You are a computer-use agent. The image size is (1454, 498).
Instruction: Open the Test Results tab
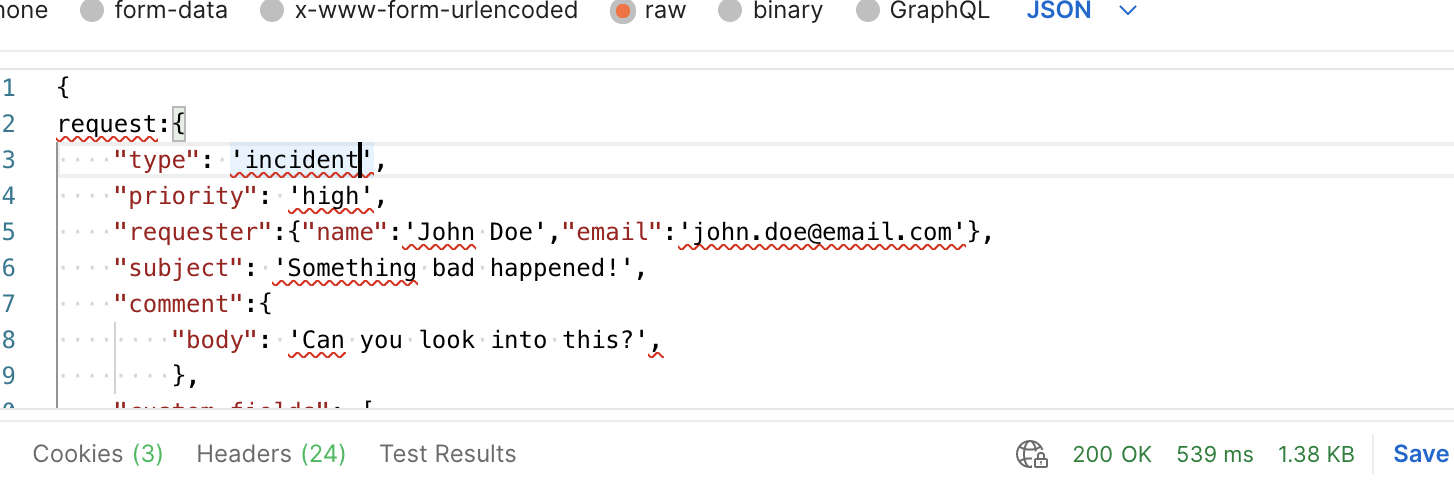tap(448, 454)
